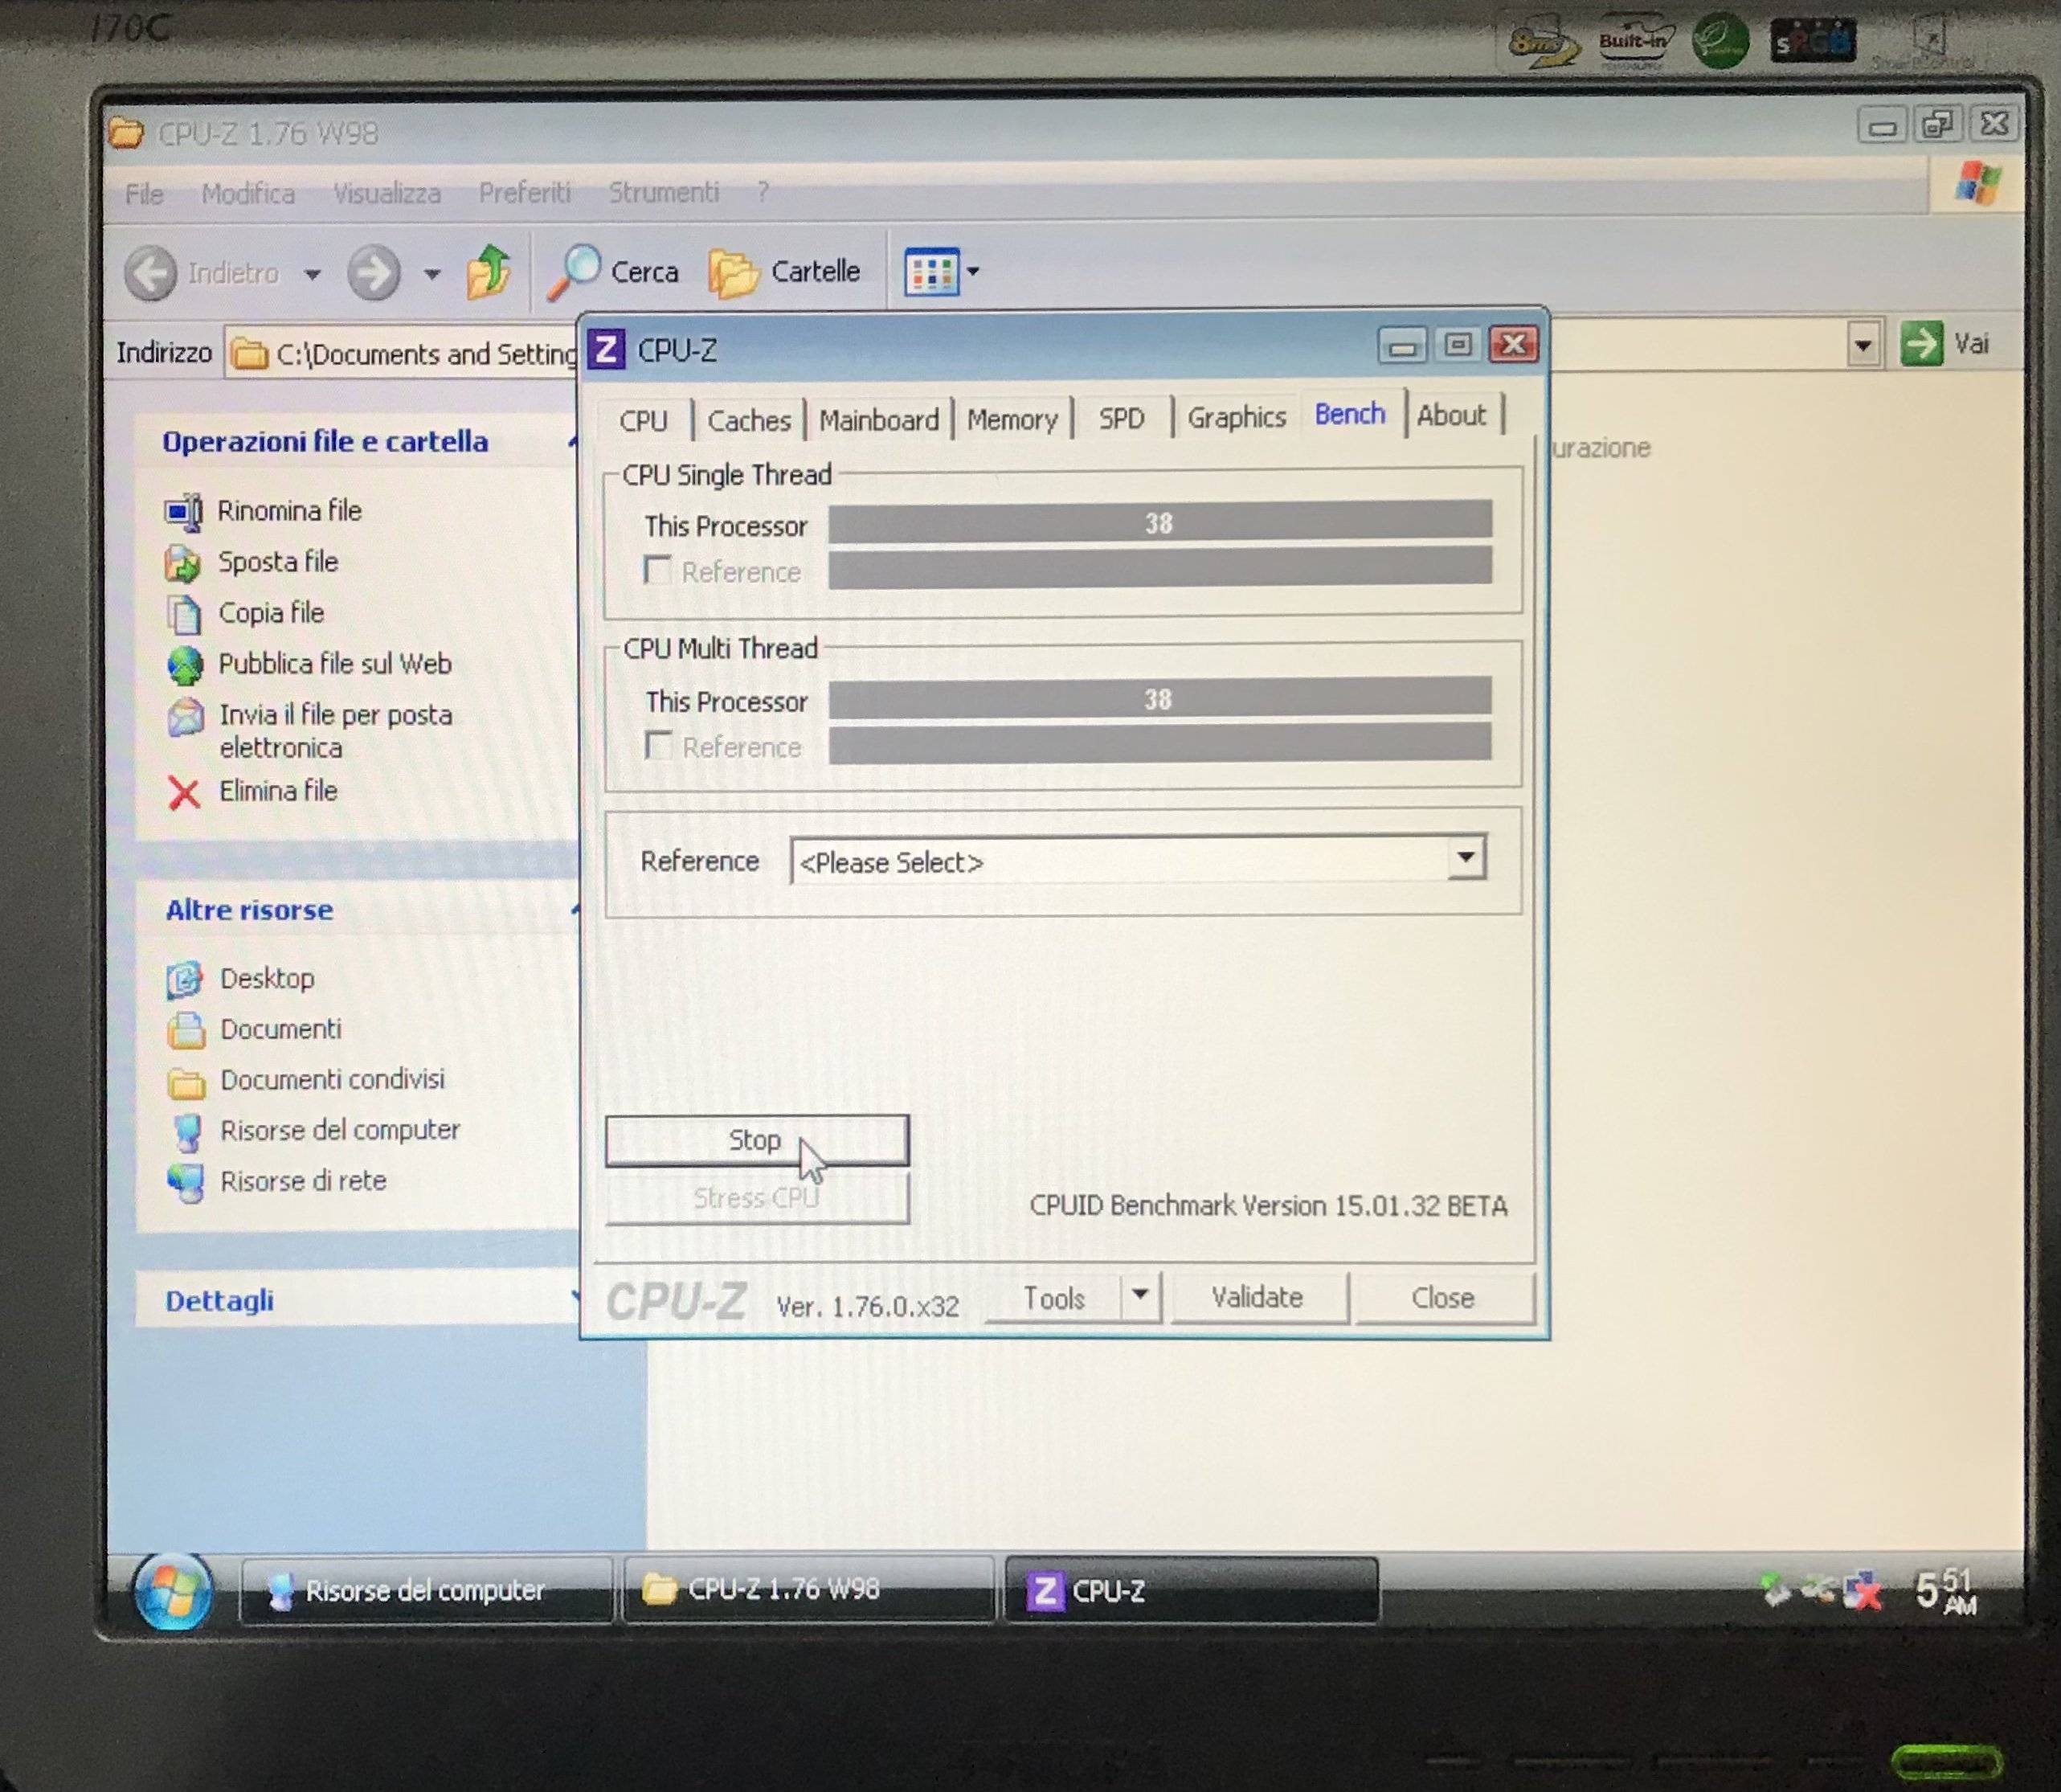The height and width of the screenshot is (1792, 2061).
Task: Click the Rinomina file icon
Action: (x=184, y=512)
